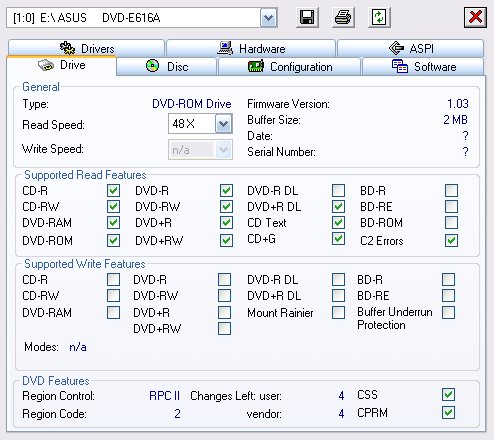Close the window with red X
Screen dimensions: 494x440
[475, 17]
